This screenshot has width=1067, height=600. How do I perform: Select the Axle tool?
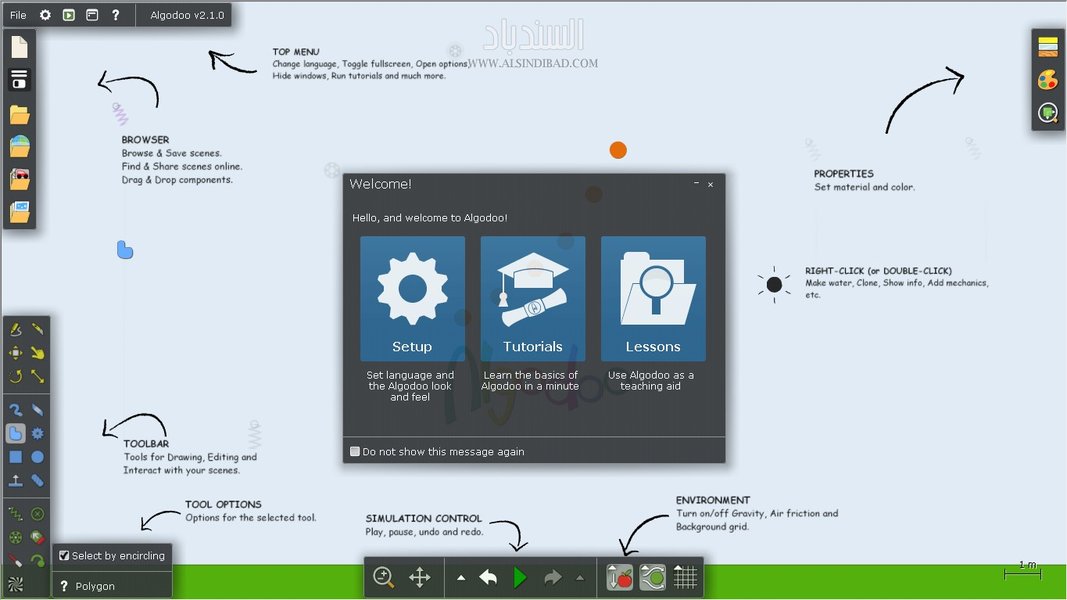[16, 537]
